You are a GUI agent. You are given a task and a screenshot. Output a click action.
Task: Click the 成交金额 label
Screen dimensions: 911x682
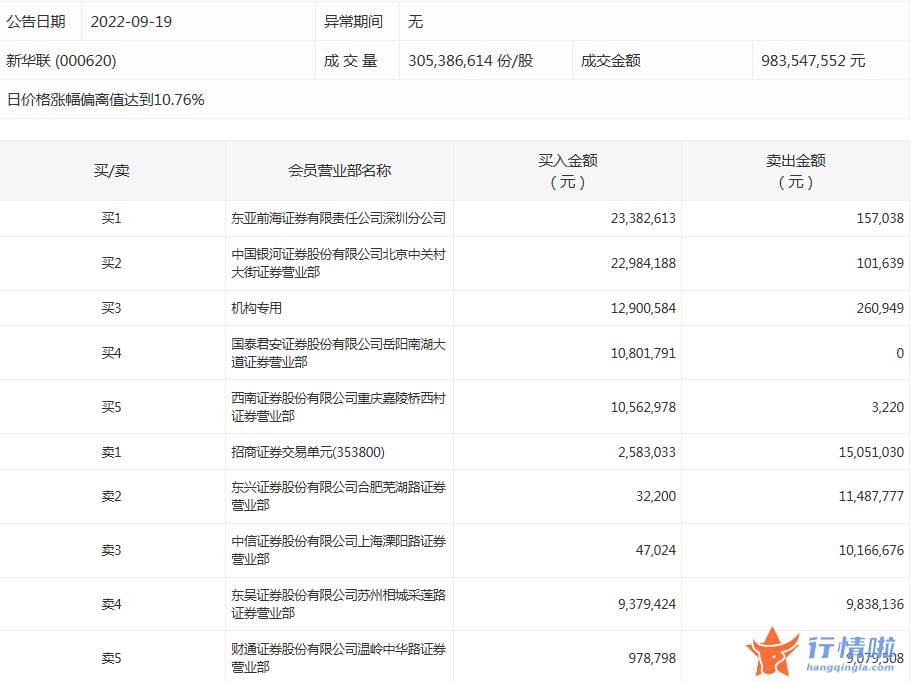pos(611,60)
